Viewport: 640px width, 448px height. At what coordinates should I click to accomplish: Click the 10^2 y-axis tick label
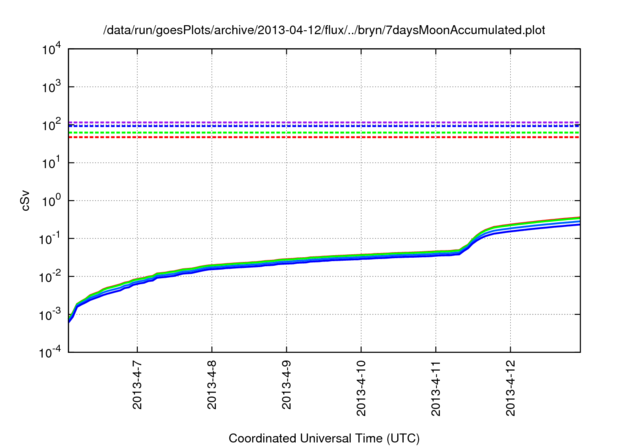51,125
